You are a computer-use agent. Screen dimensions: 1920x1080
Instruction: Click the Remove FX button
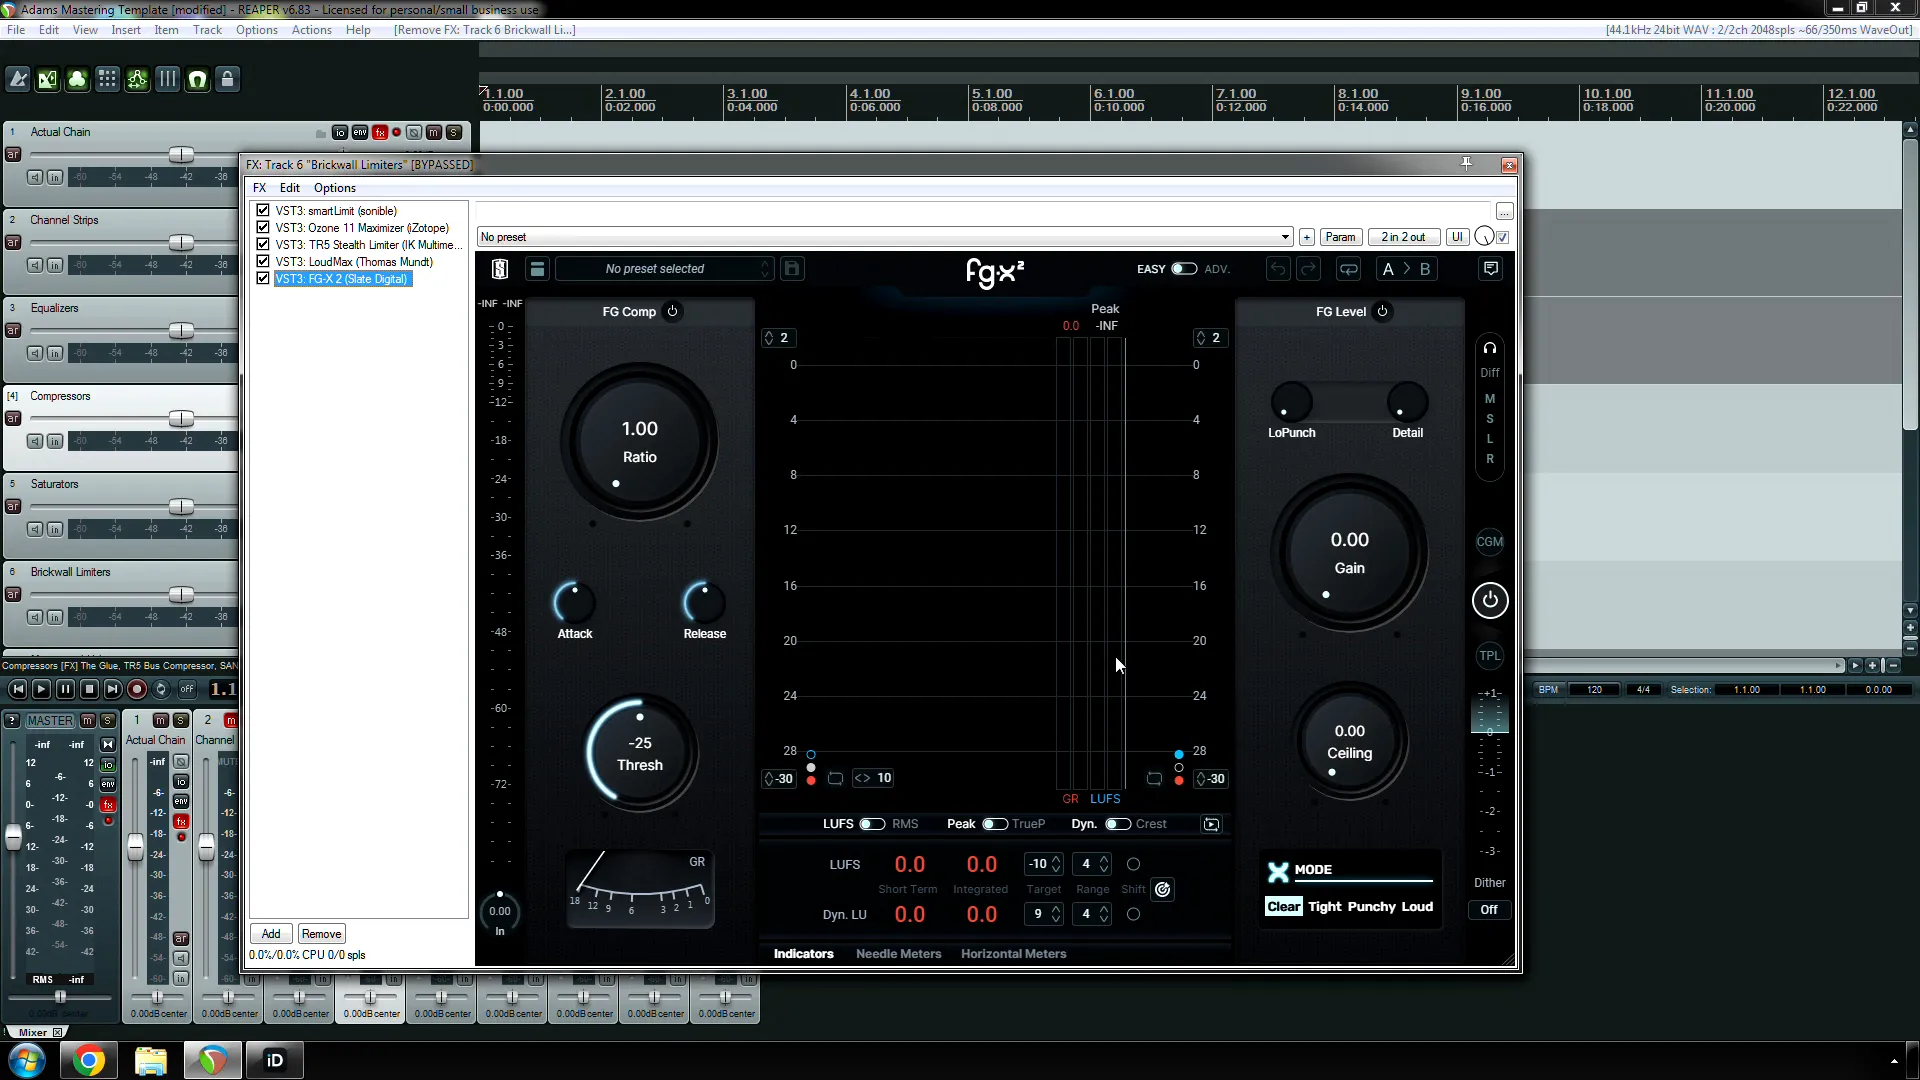click(321, 934)
